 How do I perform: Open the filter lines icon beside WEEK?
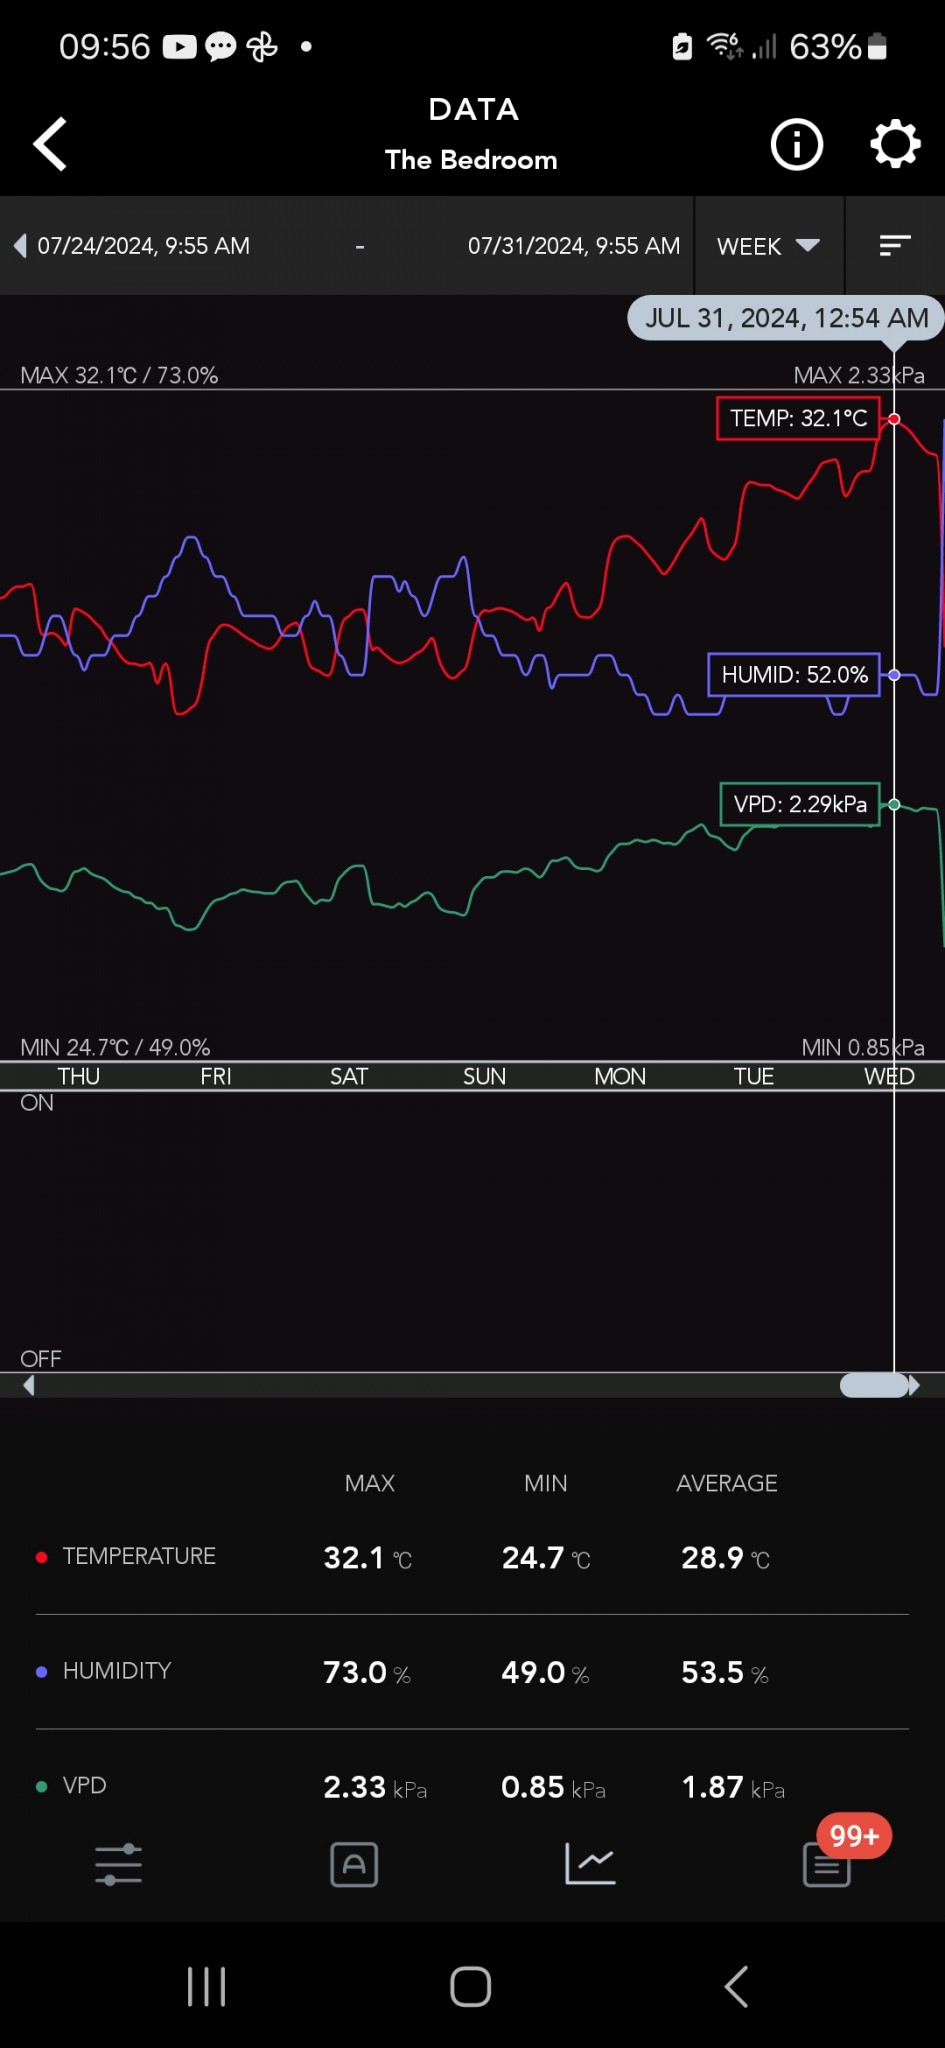[894, 246]
